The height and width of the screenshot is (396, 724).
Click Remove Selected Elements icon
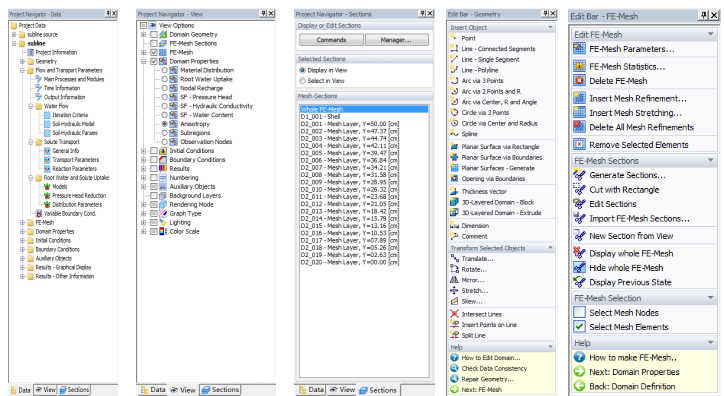(579, 144)
